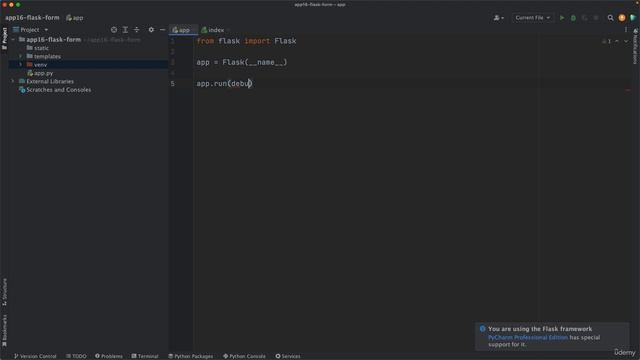Toggle the Bookmarks sidebar stripe button

pyautogui.click(x=4, y=330)
